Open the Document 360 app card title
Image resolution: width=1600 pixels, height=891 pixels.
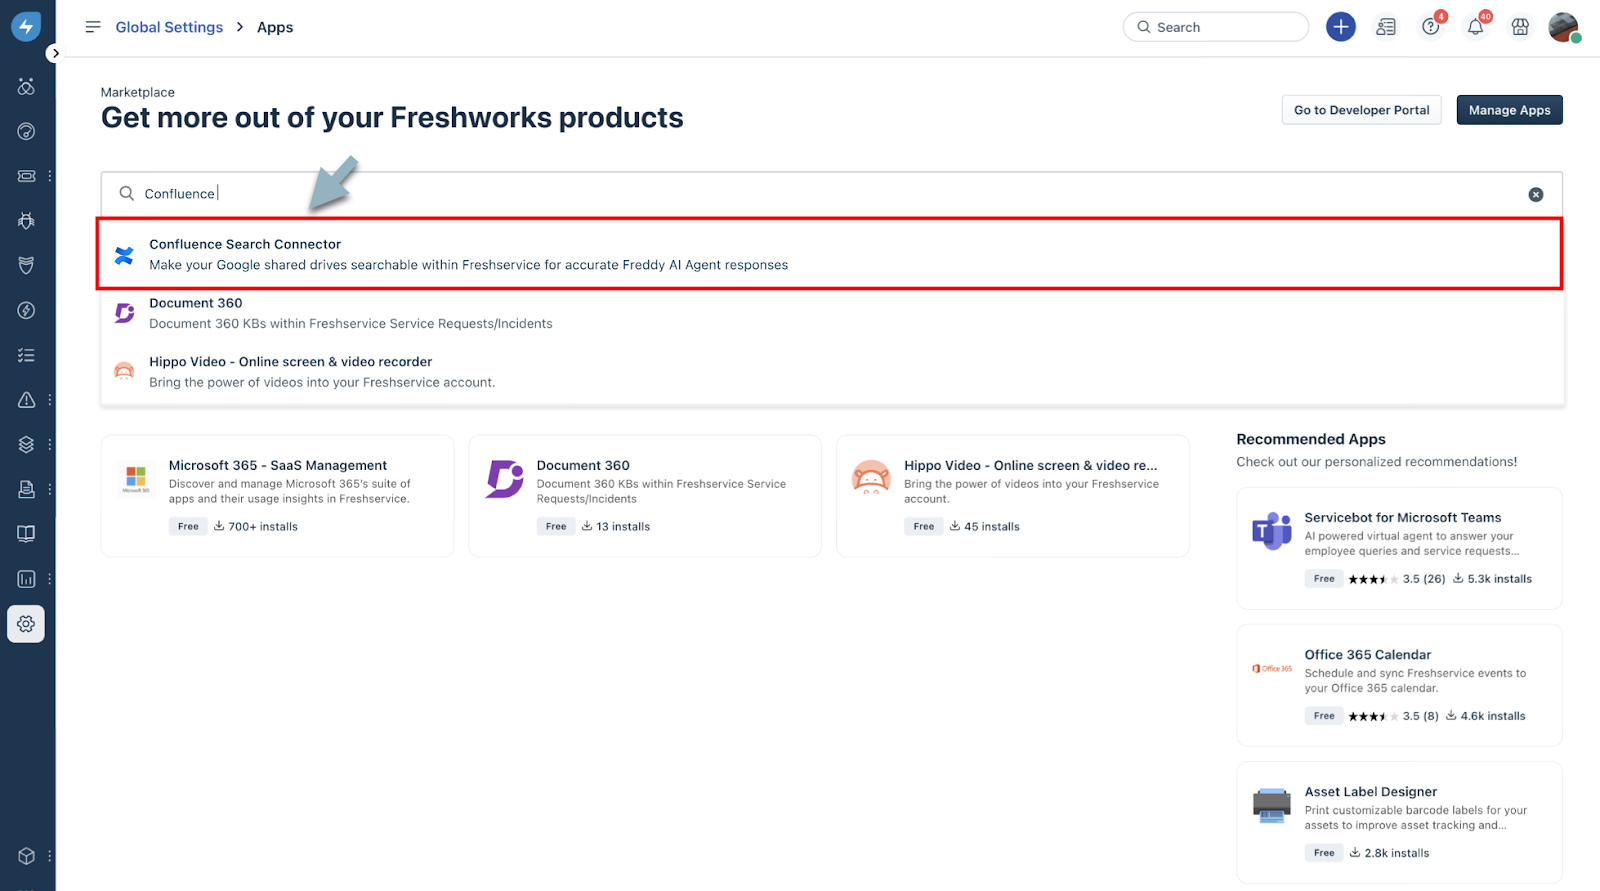point(583,465)
